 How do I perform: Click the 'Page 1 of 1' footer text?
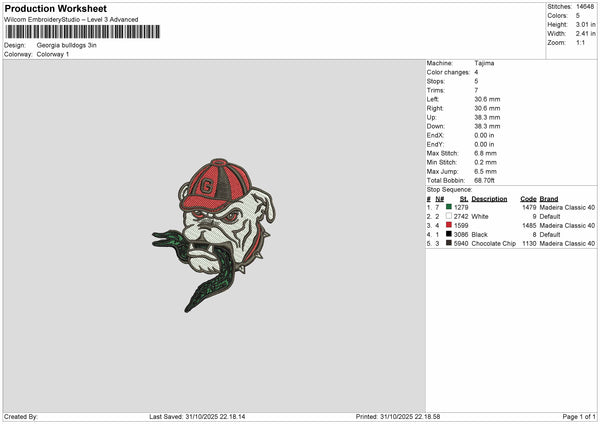coord(579,417)
